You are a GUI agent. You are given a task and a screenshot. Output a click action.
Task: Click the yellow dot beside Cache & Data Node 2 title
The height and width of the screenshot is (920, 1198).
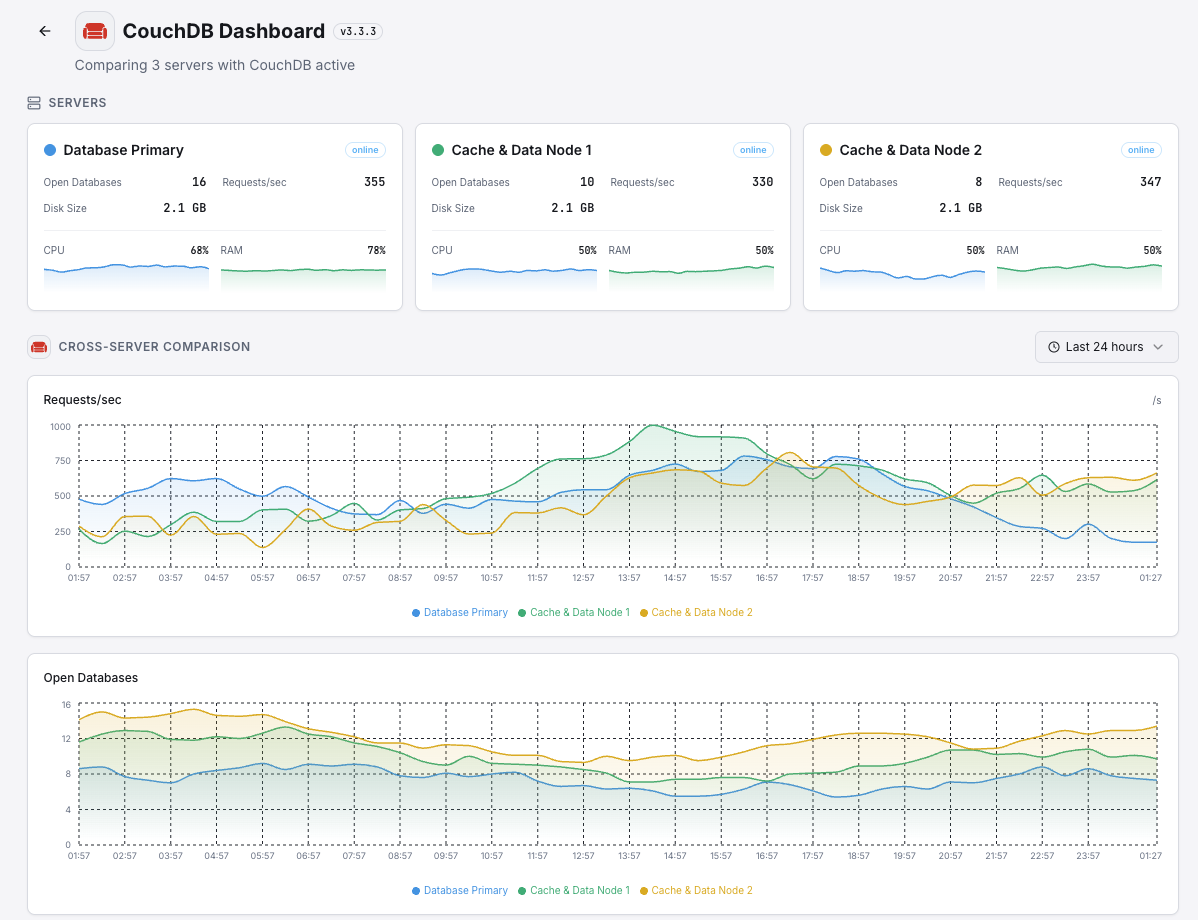(x=826, y=150)
